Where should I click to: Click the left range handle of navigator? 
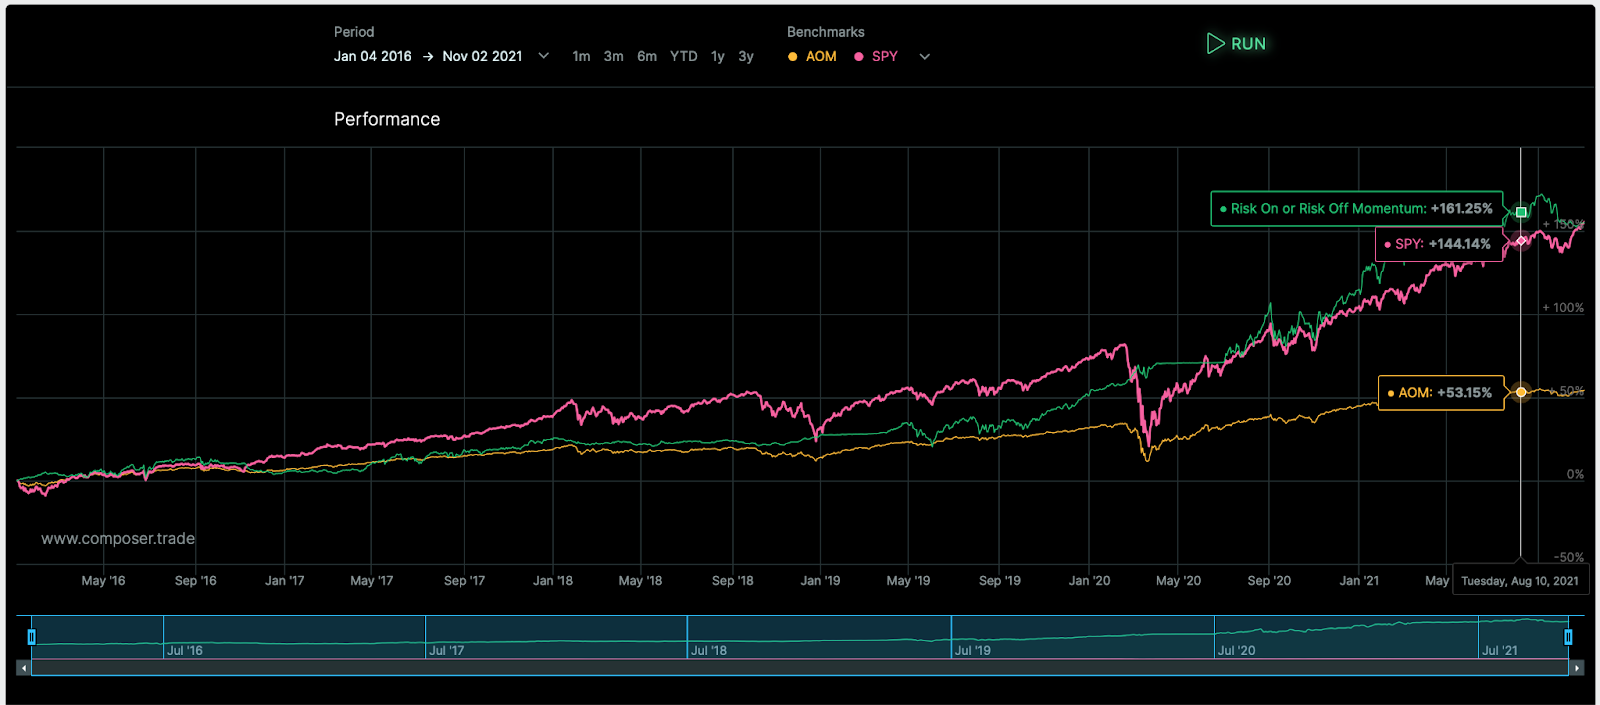(31, 637)
